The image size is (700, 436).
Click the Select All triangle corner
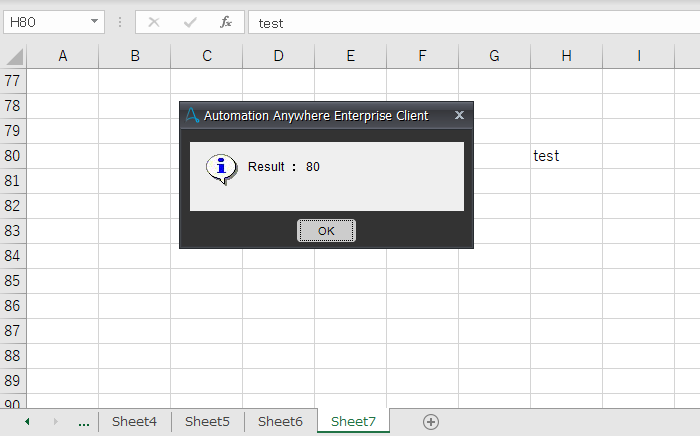click(14, 57)
